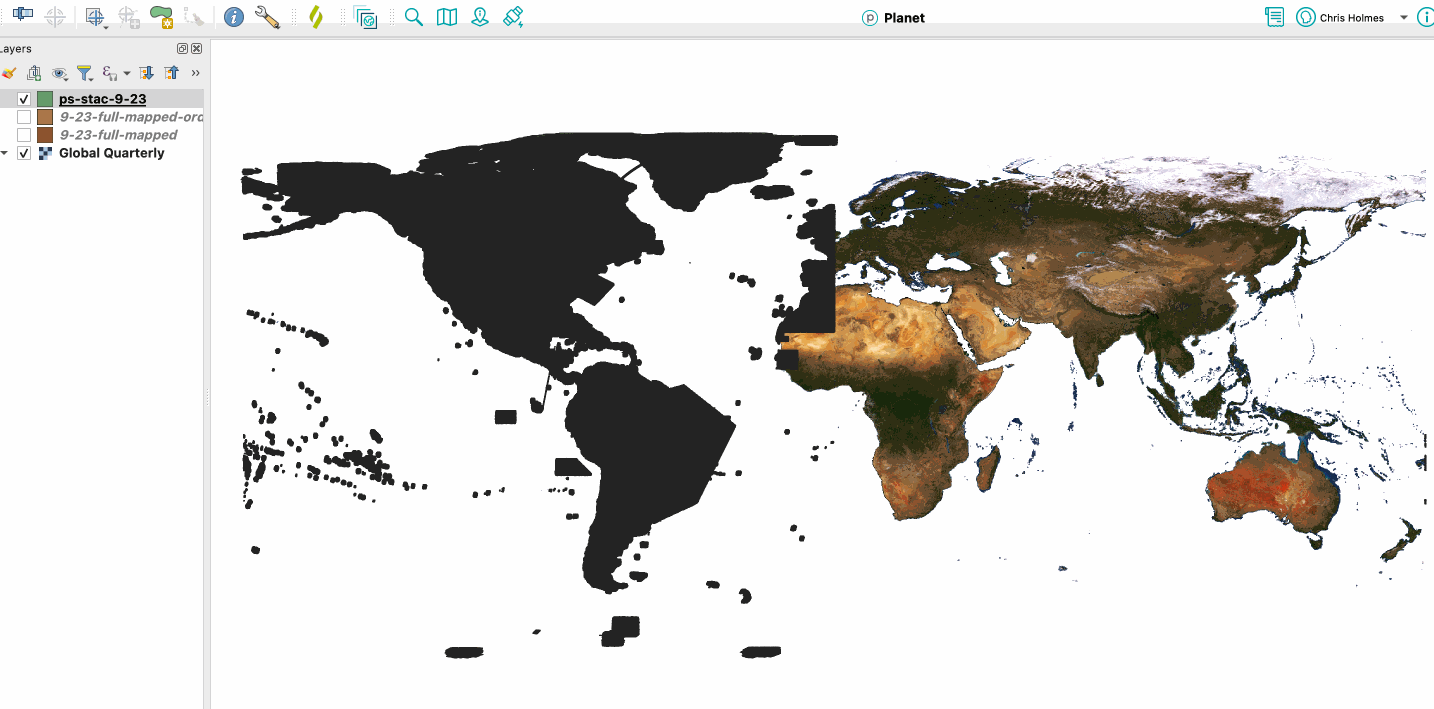The height and width of the screenshot is (709, 1434).
Task: Enable the 9-23-full-mapped-ord layer checkbox
Action: (x=24, y=117)
